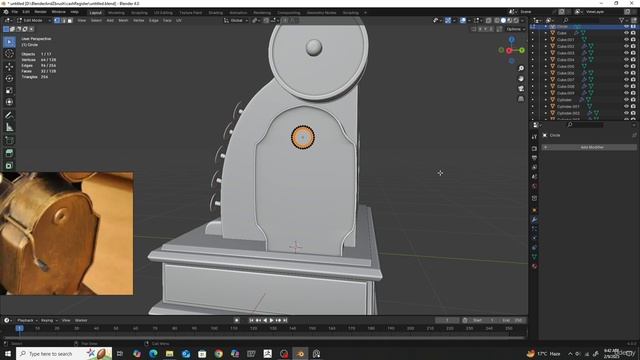
Task: Open the Modifiers wrench tab in properties
Action: (534, 220)
